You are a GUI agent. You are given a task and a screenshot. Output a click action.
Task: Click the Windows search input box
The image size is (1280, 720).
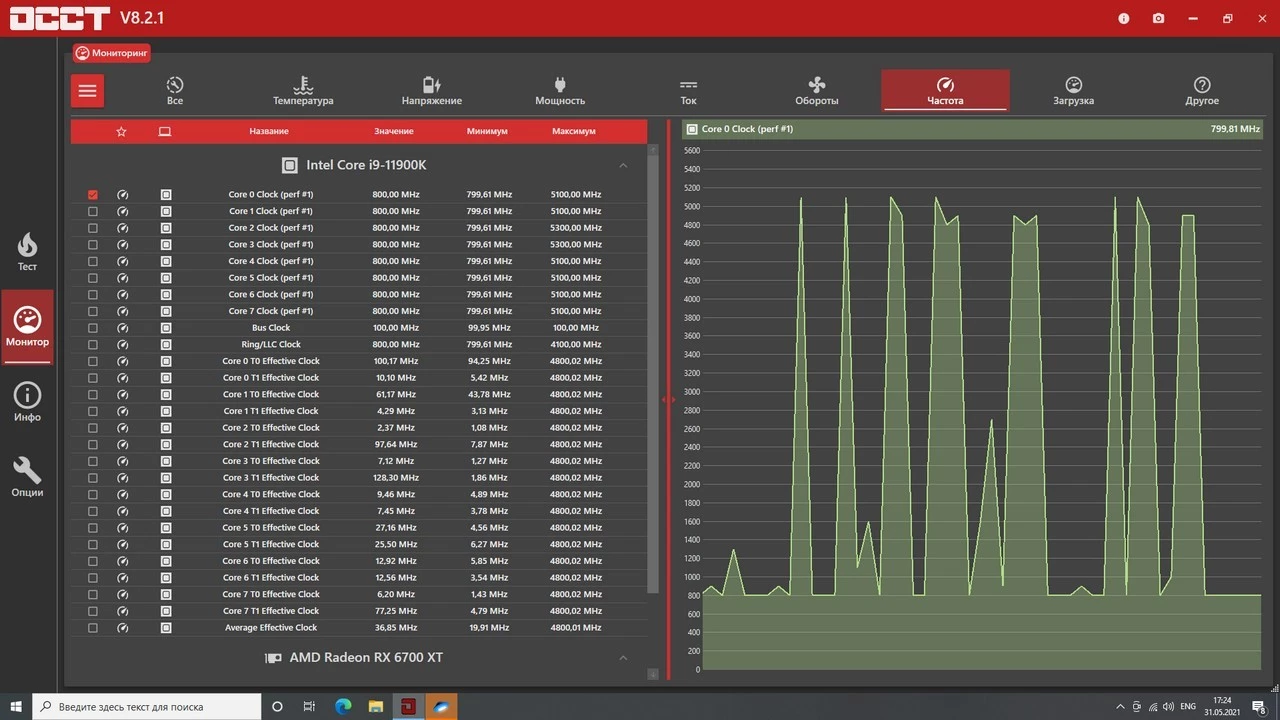tap(146, 706)
